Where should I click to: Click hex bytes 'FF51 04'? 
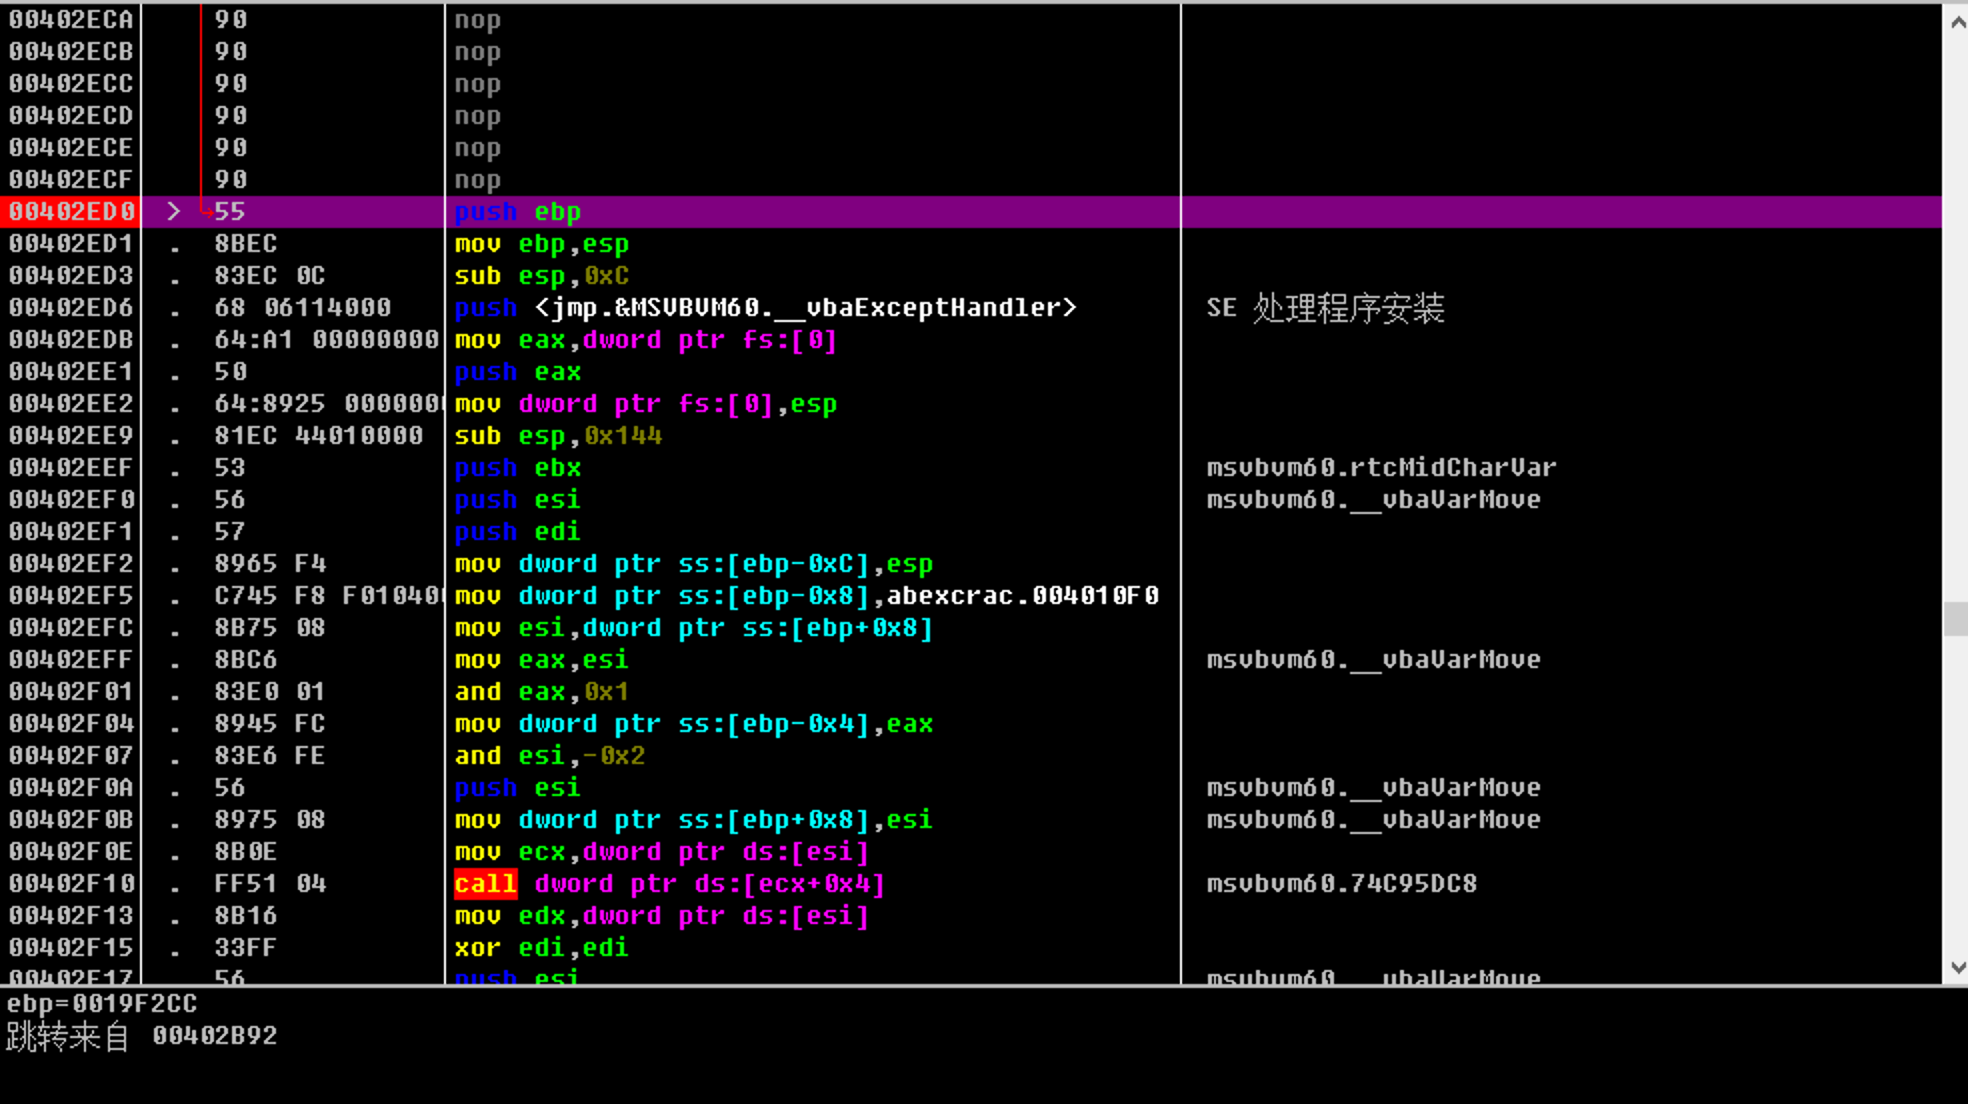[270, 884]
